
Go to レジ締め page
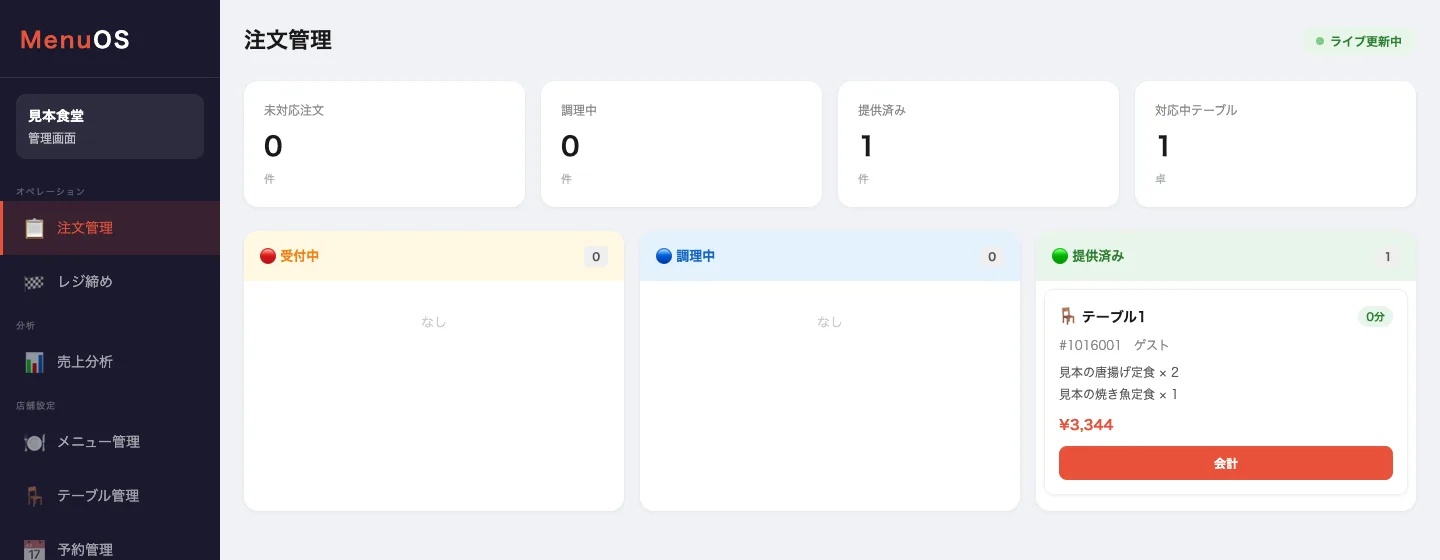[x=110, y=282]
